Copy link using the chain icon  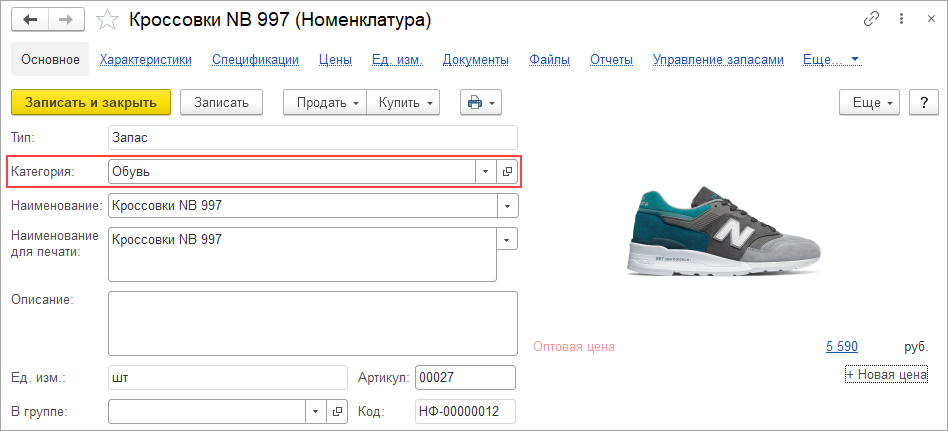click(x=871, y=19)
